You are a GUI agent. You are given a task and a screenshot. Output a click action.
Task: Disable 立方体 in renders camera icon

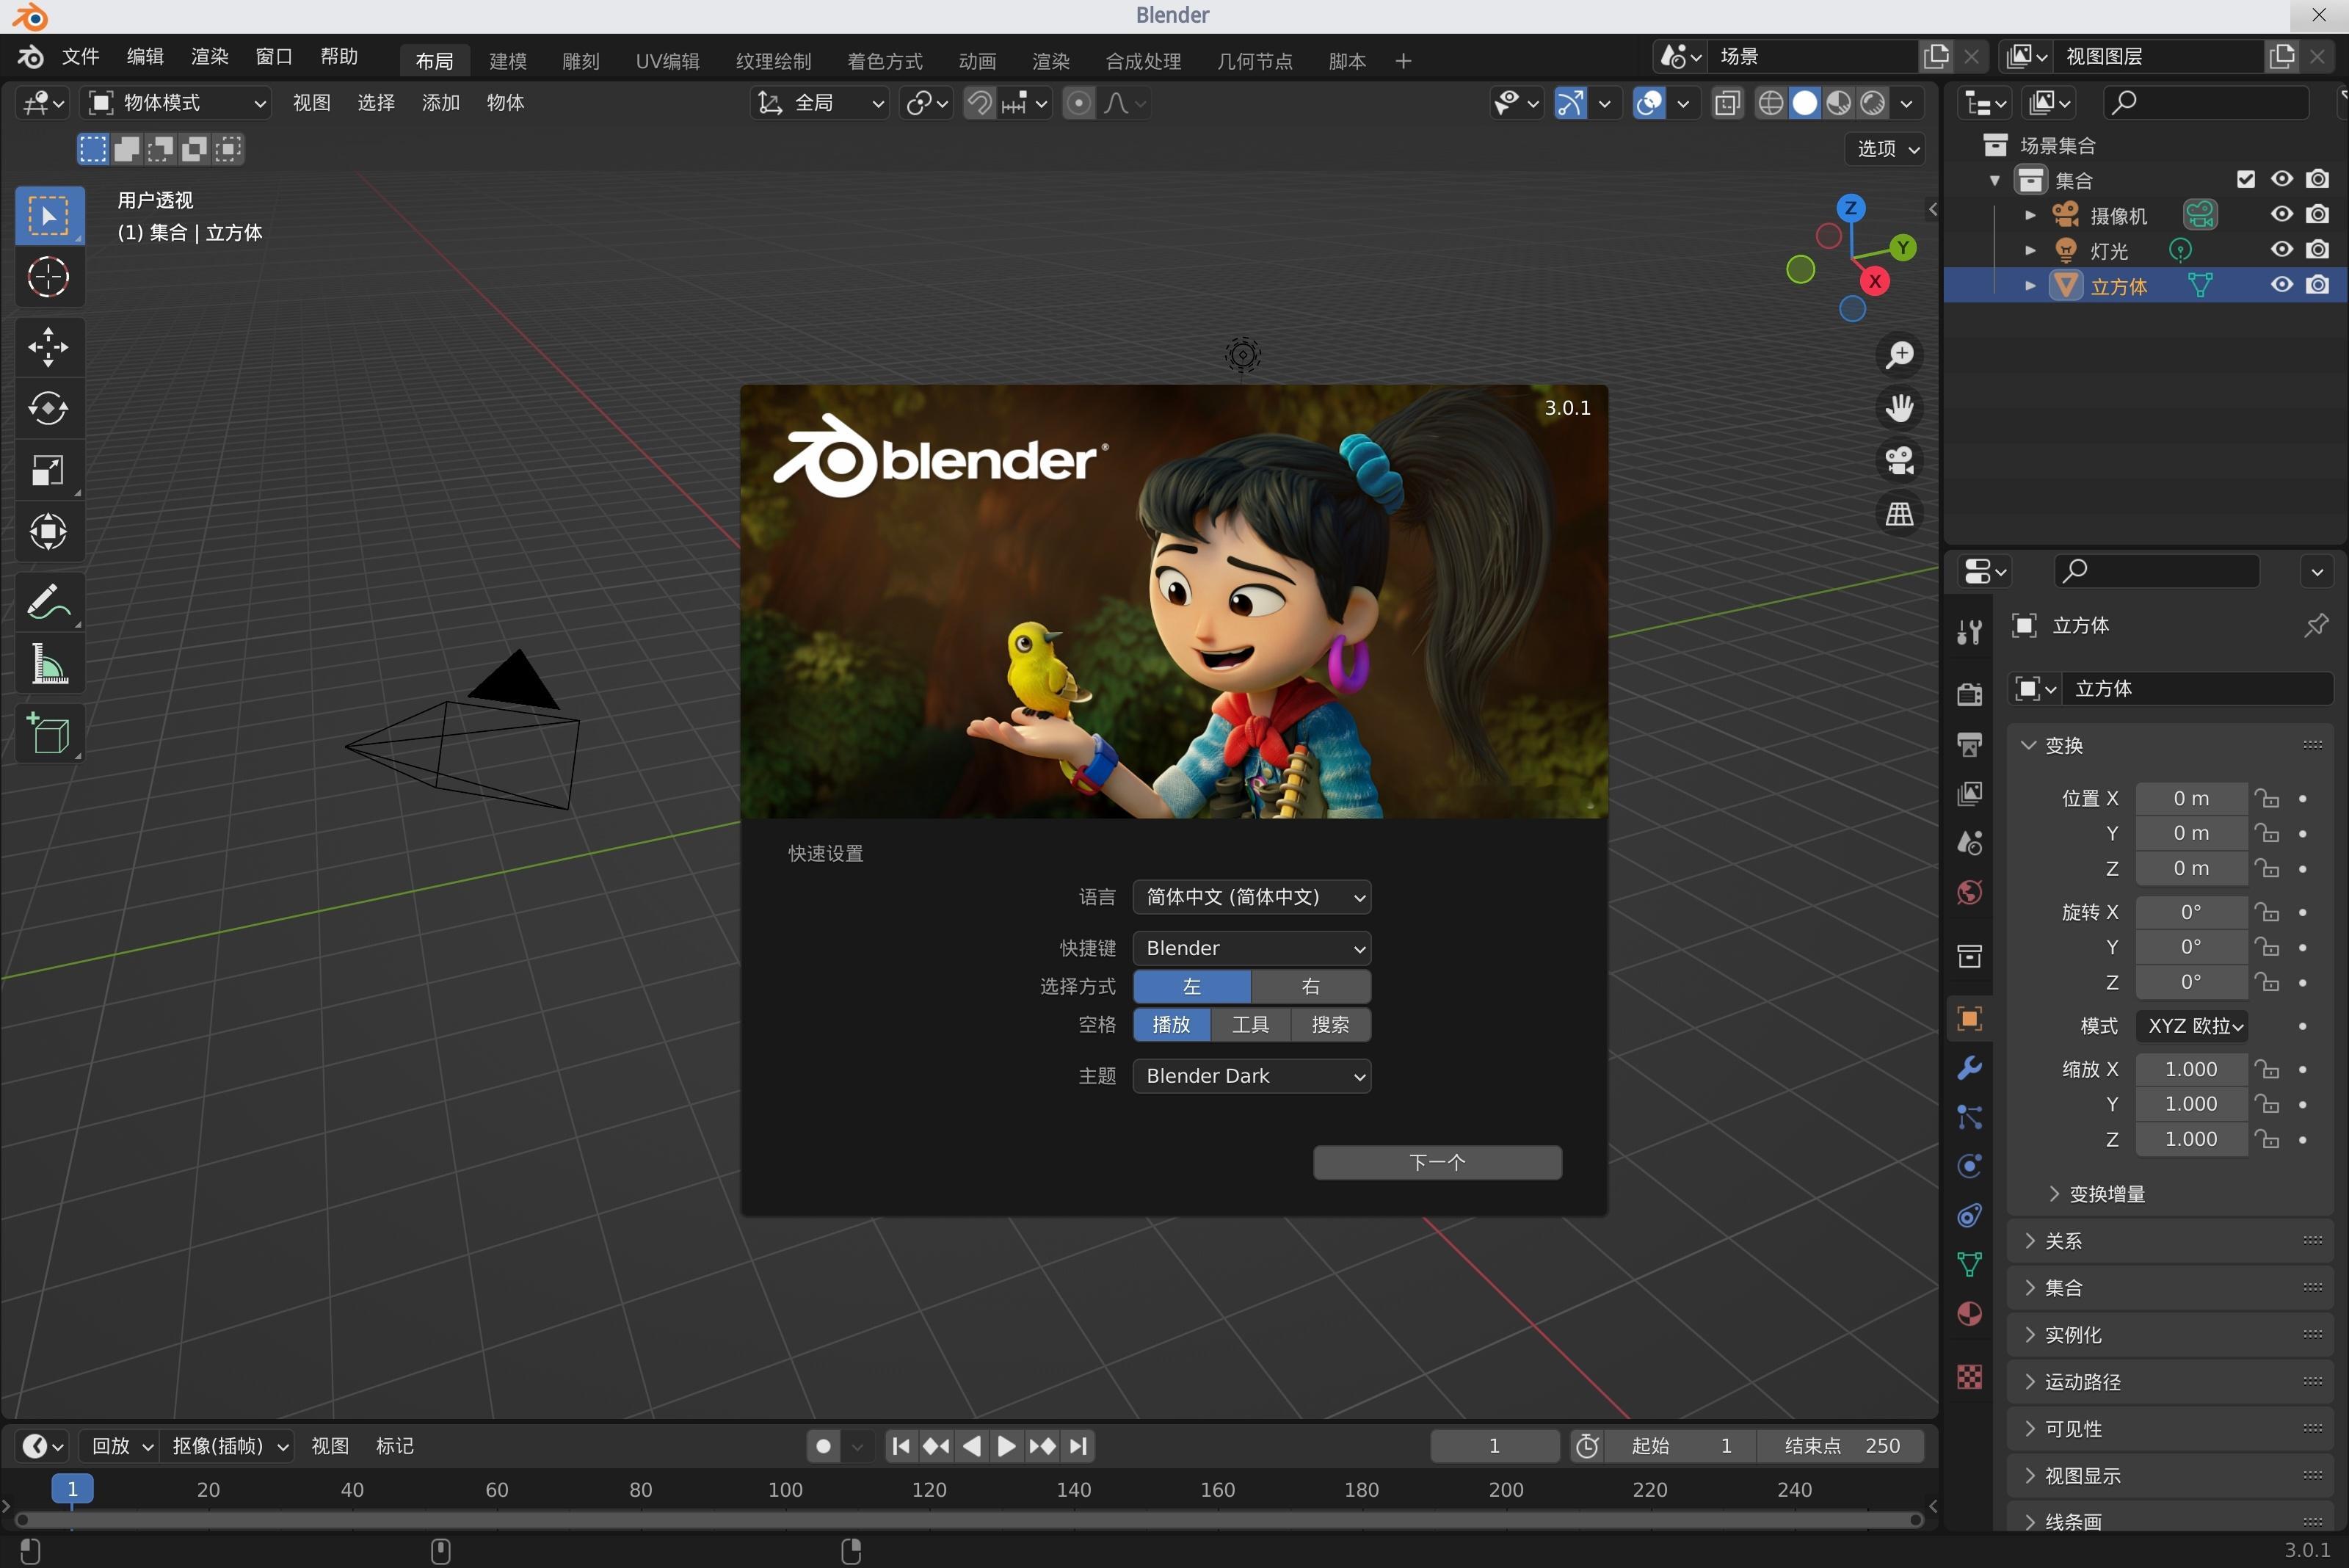[2317, 285]
